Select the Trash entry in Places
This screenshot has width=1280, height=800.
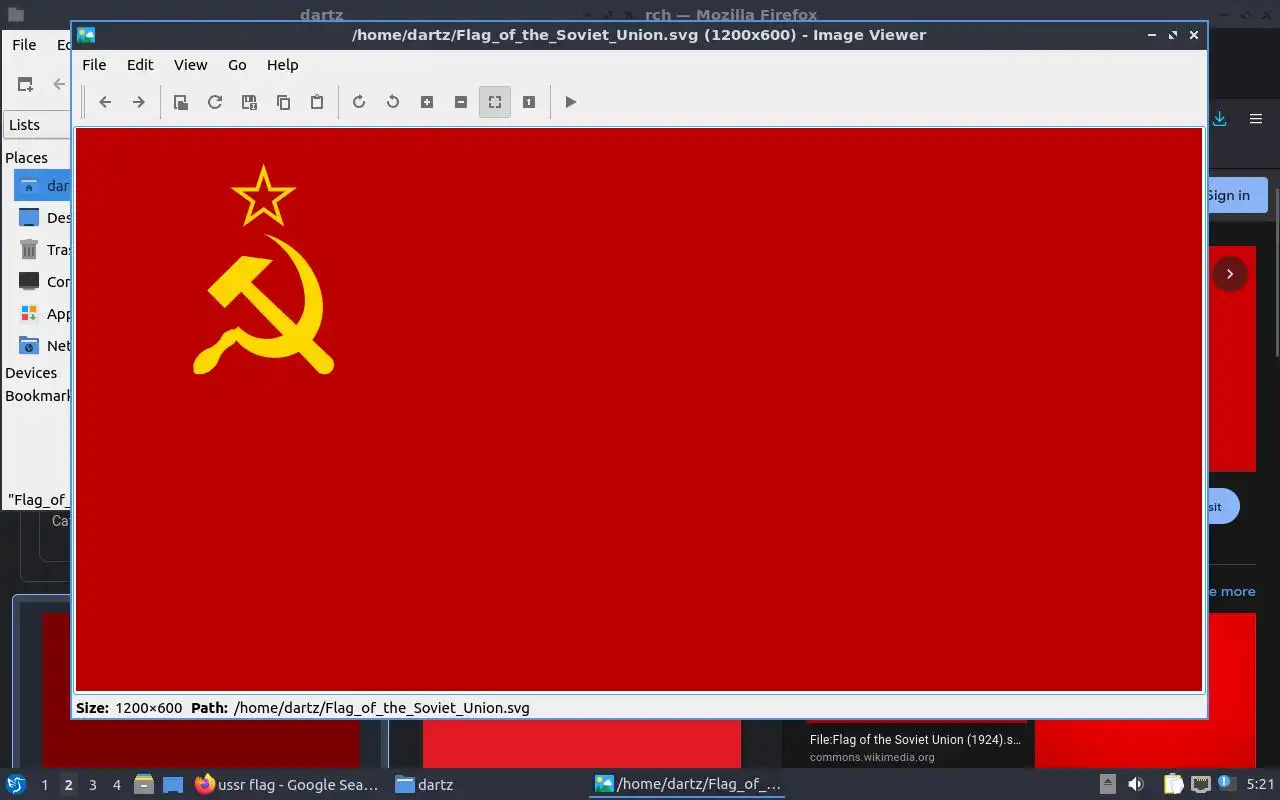tap(44, 250)
